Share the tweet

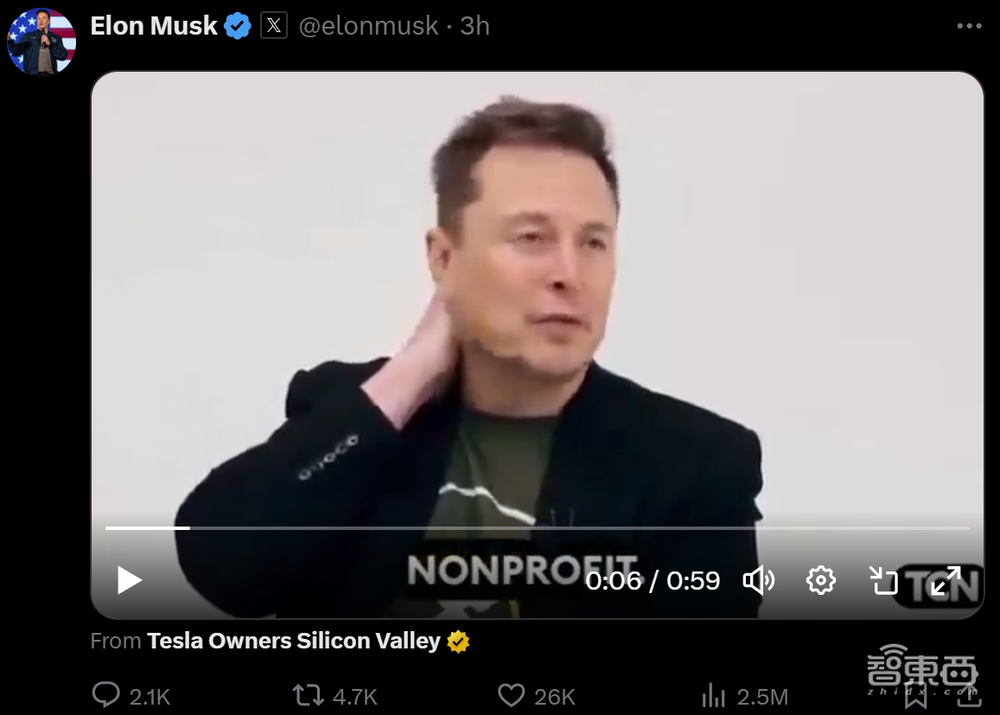[969, 697]
